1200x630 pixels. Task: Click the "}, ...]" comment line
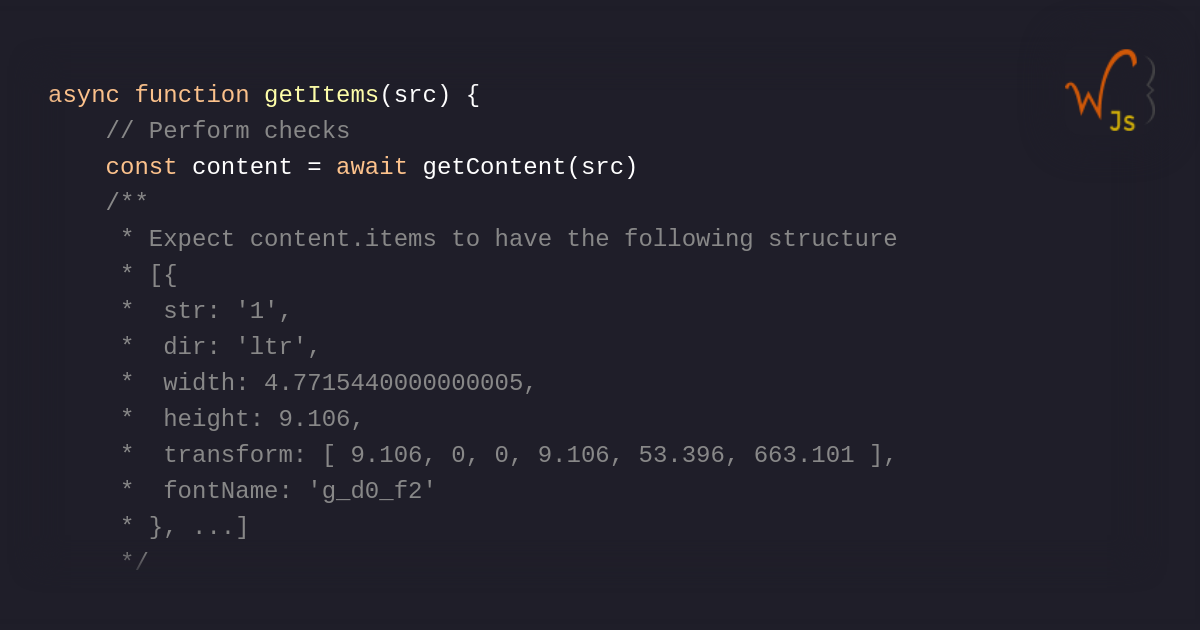[198, 527]
